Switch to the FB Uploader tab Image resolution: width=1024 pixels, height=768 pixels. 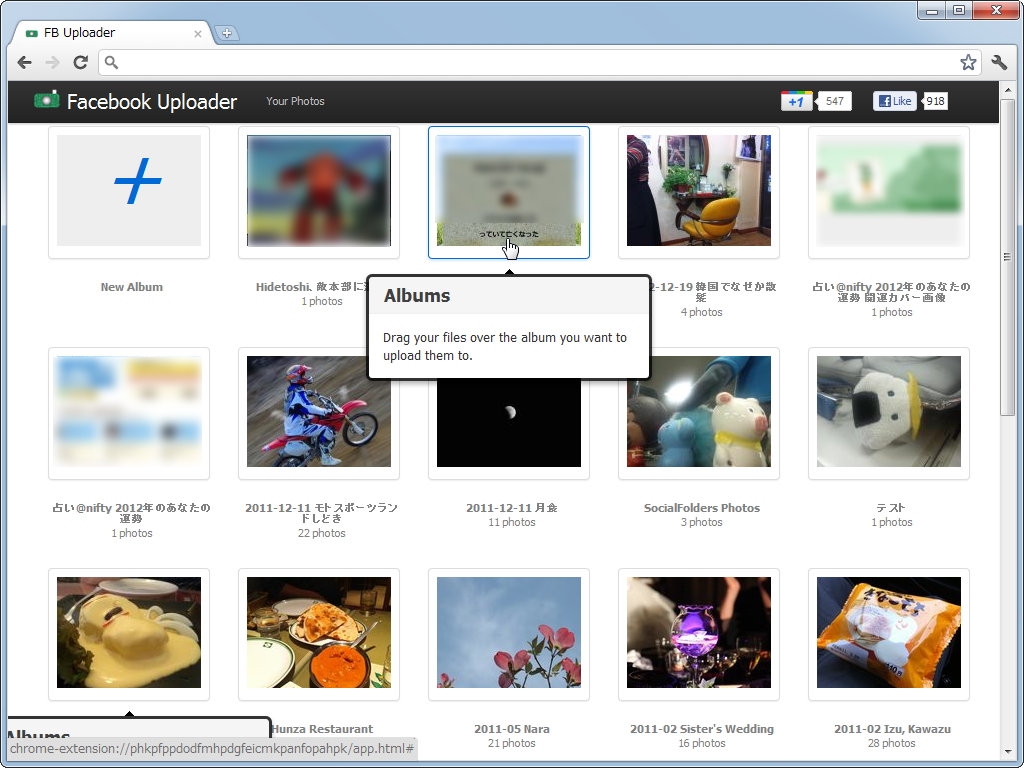point(100,32)
